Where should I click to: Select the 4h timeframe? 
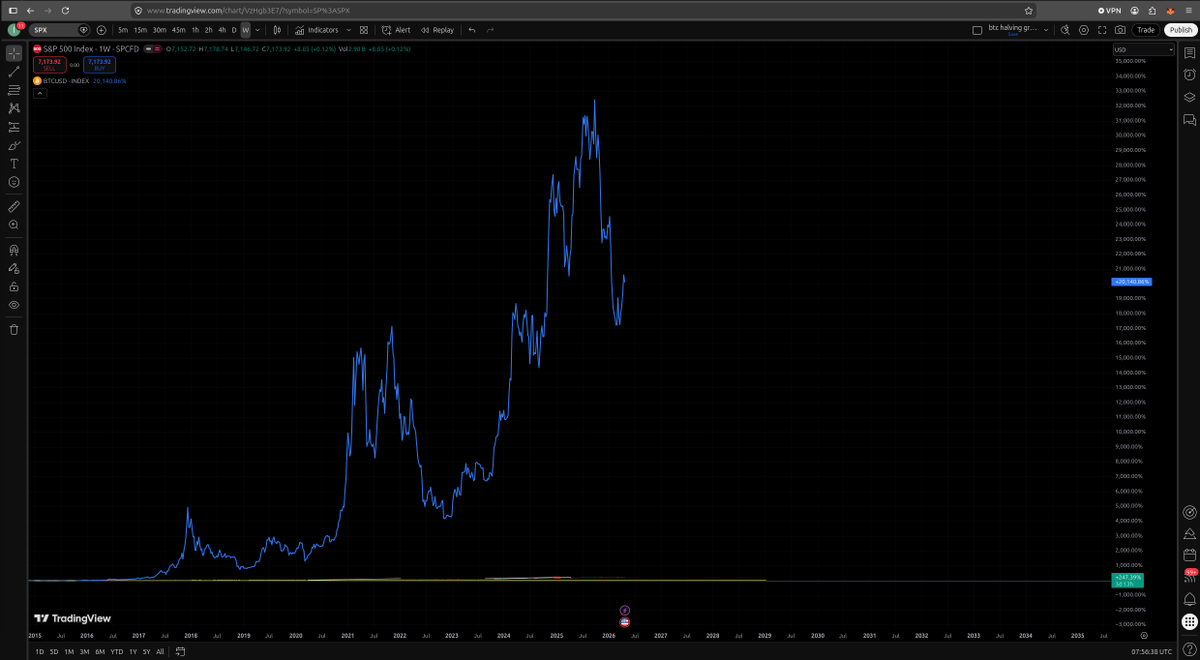[221, 30]
